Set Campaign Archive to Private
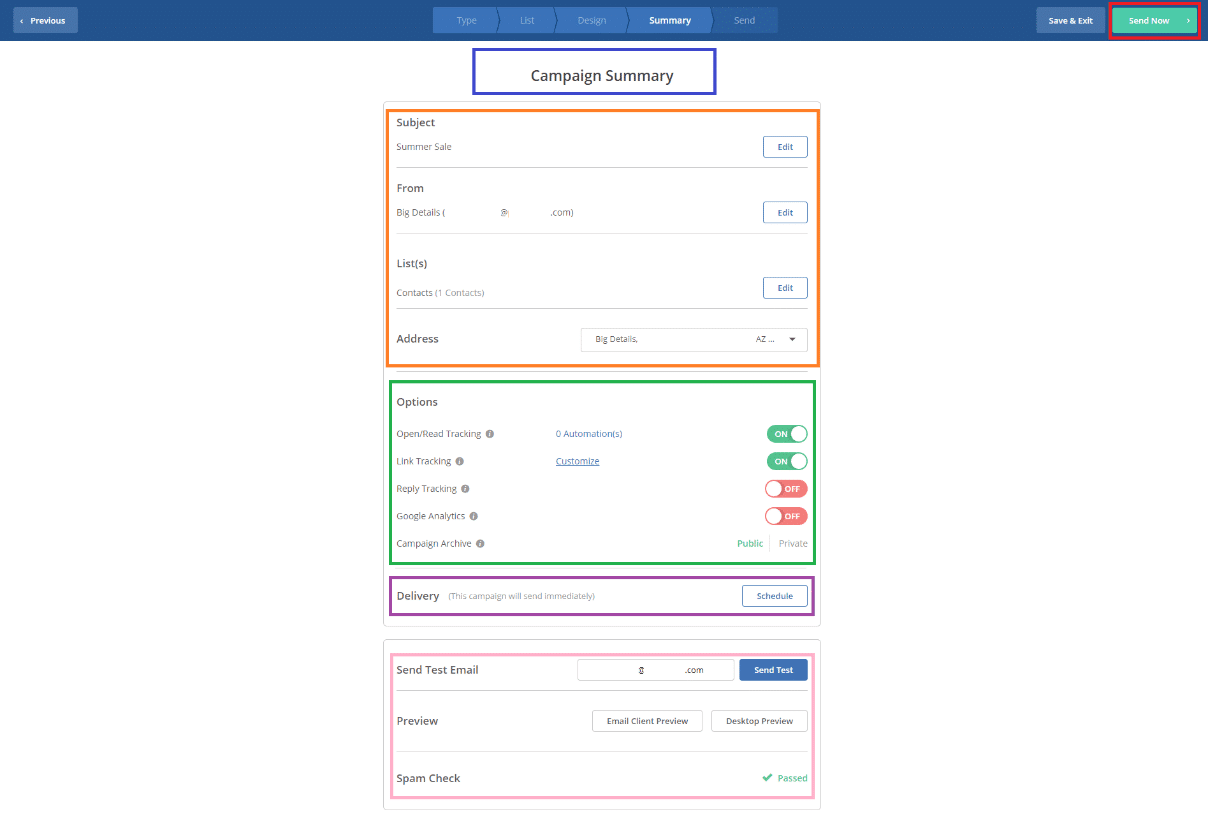This screenshot has height=821, width=1208. tap(793, 544)
